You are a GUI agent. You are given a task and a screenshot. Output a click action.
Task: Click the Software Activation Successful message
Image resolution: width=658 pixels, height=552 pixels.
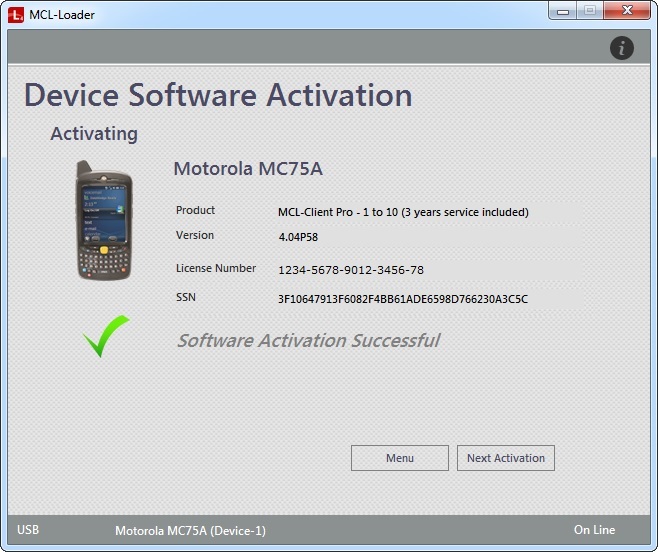click(x=308, y=341)
